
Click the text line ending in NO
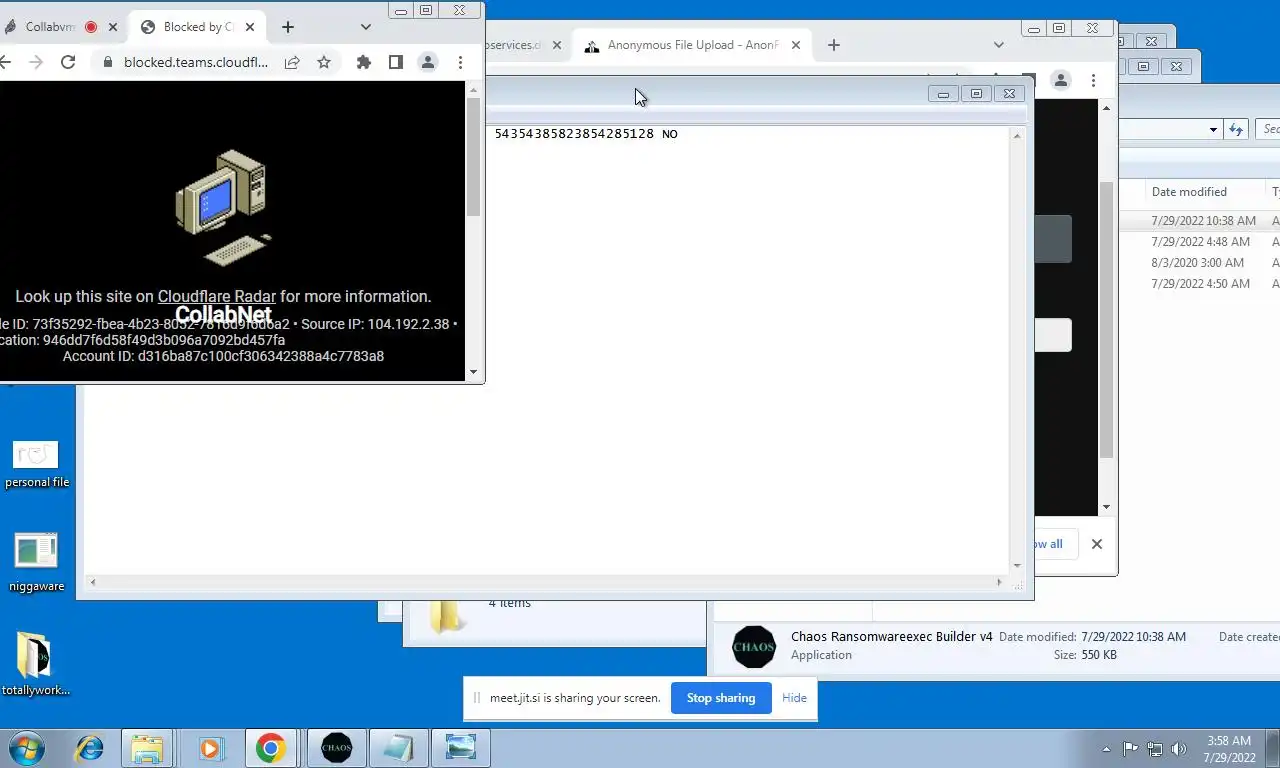[586, 134]
